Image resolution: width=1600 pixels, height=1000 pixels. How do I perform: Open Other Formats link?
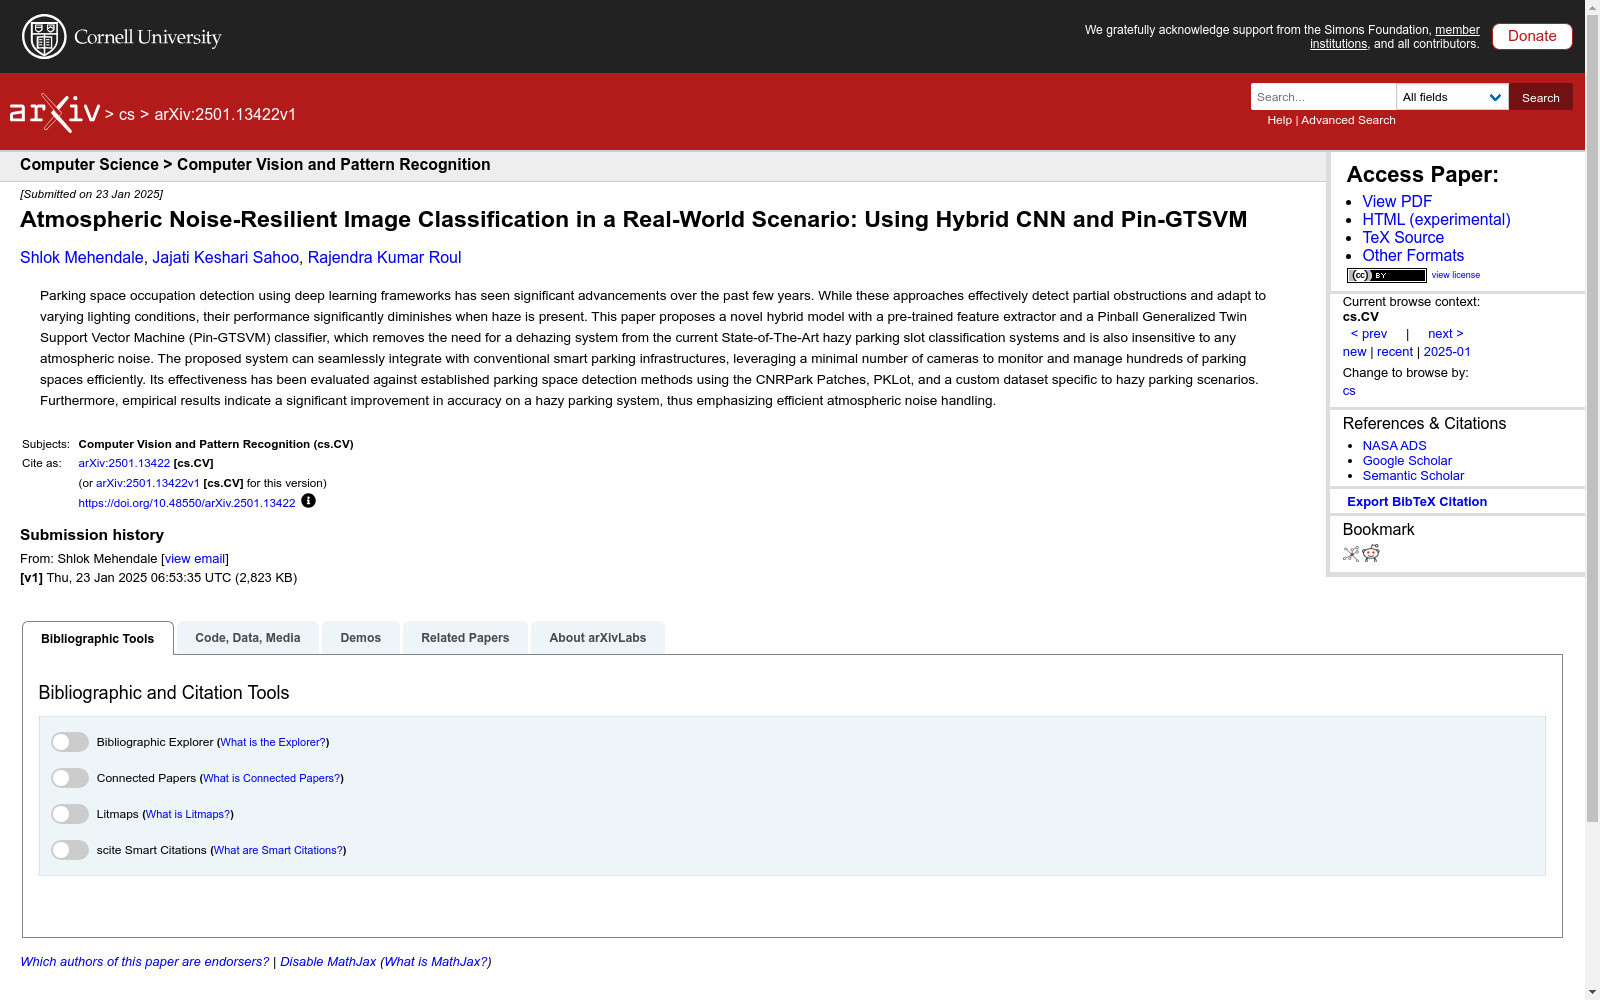[x=1413, y=255]
